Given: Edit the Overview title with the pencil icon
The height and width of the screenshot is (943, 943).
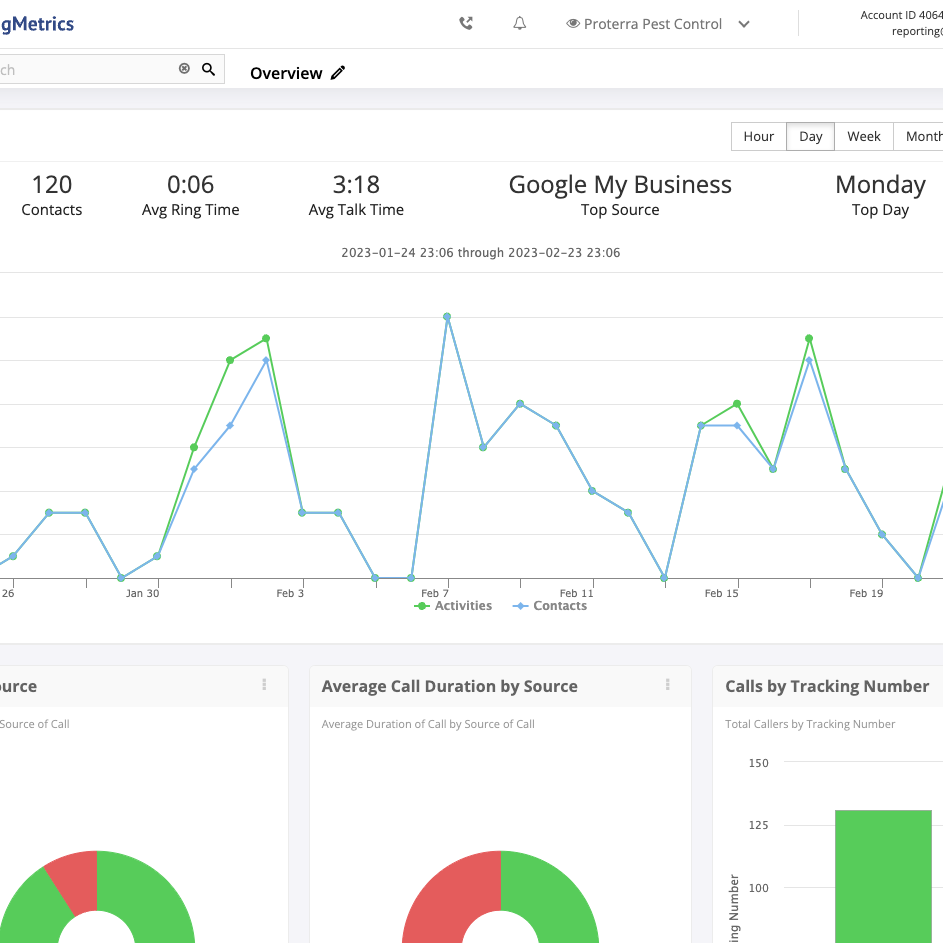Looking at the screenshot, I should coord(338,73).
